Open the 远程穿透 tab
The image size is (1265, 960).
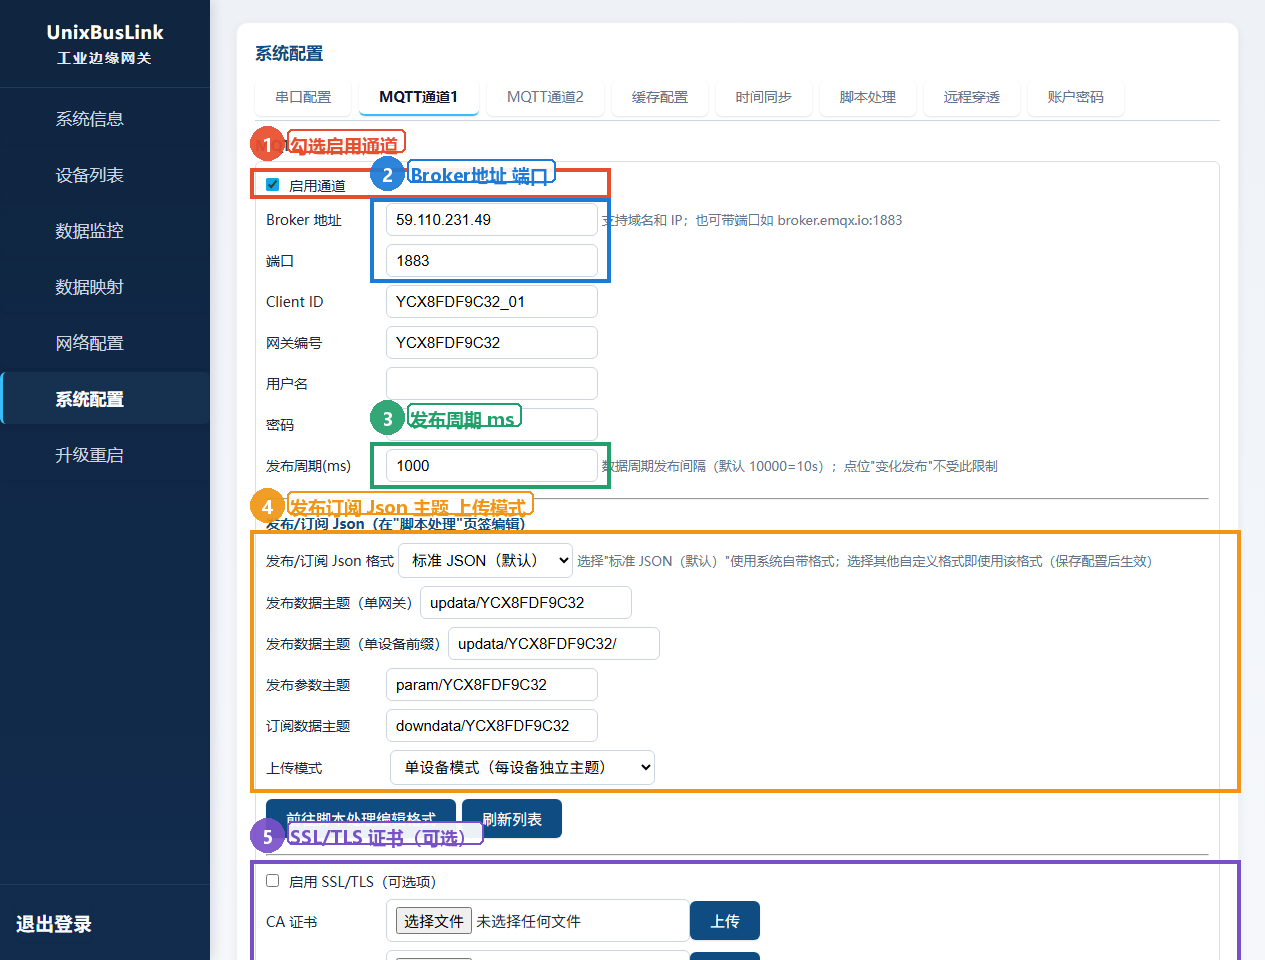972,97
